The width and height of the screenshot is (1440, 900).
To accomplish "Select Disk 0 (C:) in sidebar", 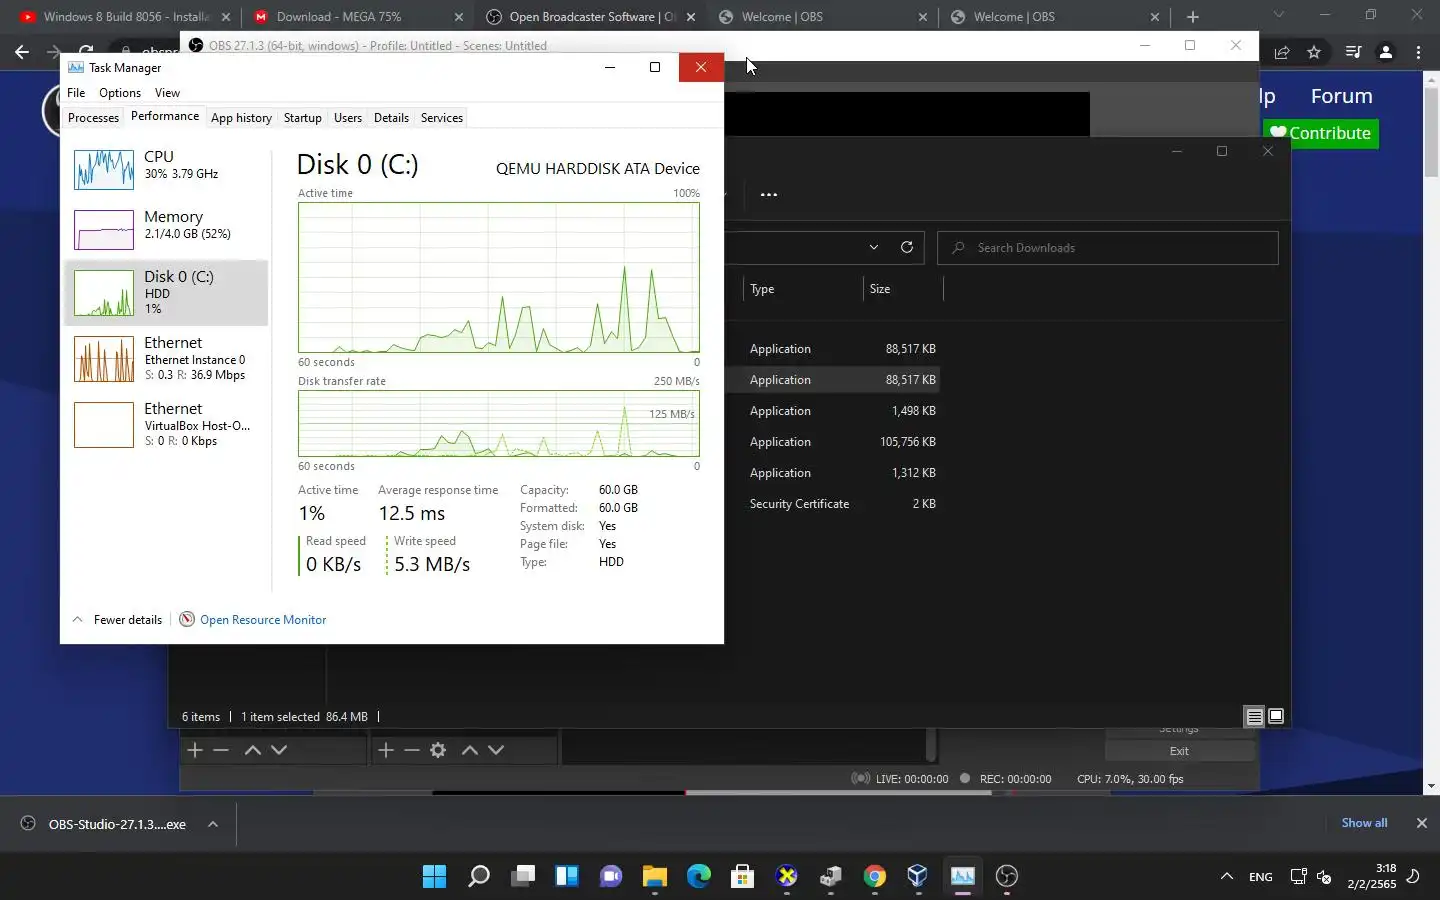I will tap(166, 293).
